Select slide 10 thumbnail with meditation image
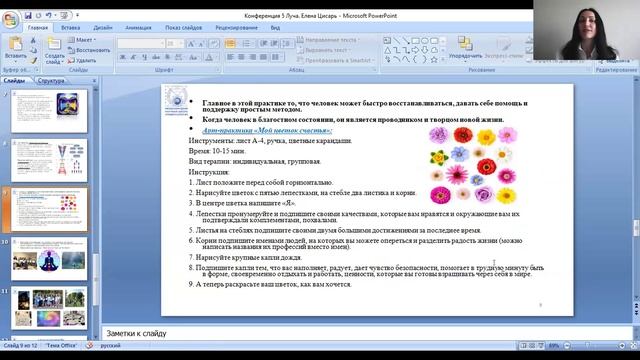 tap(49, 259)
